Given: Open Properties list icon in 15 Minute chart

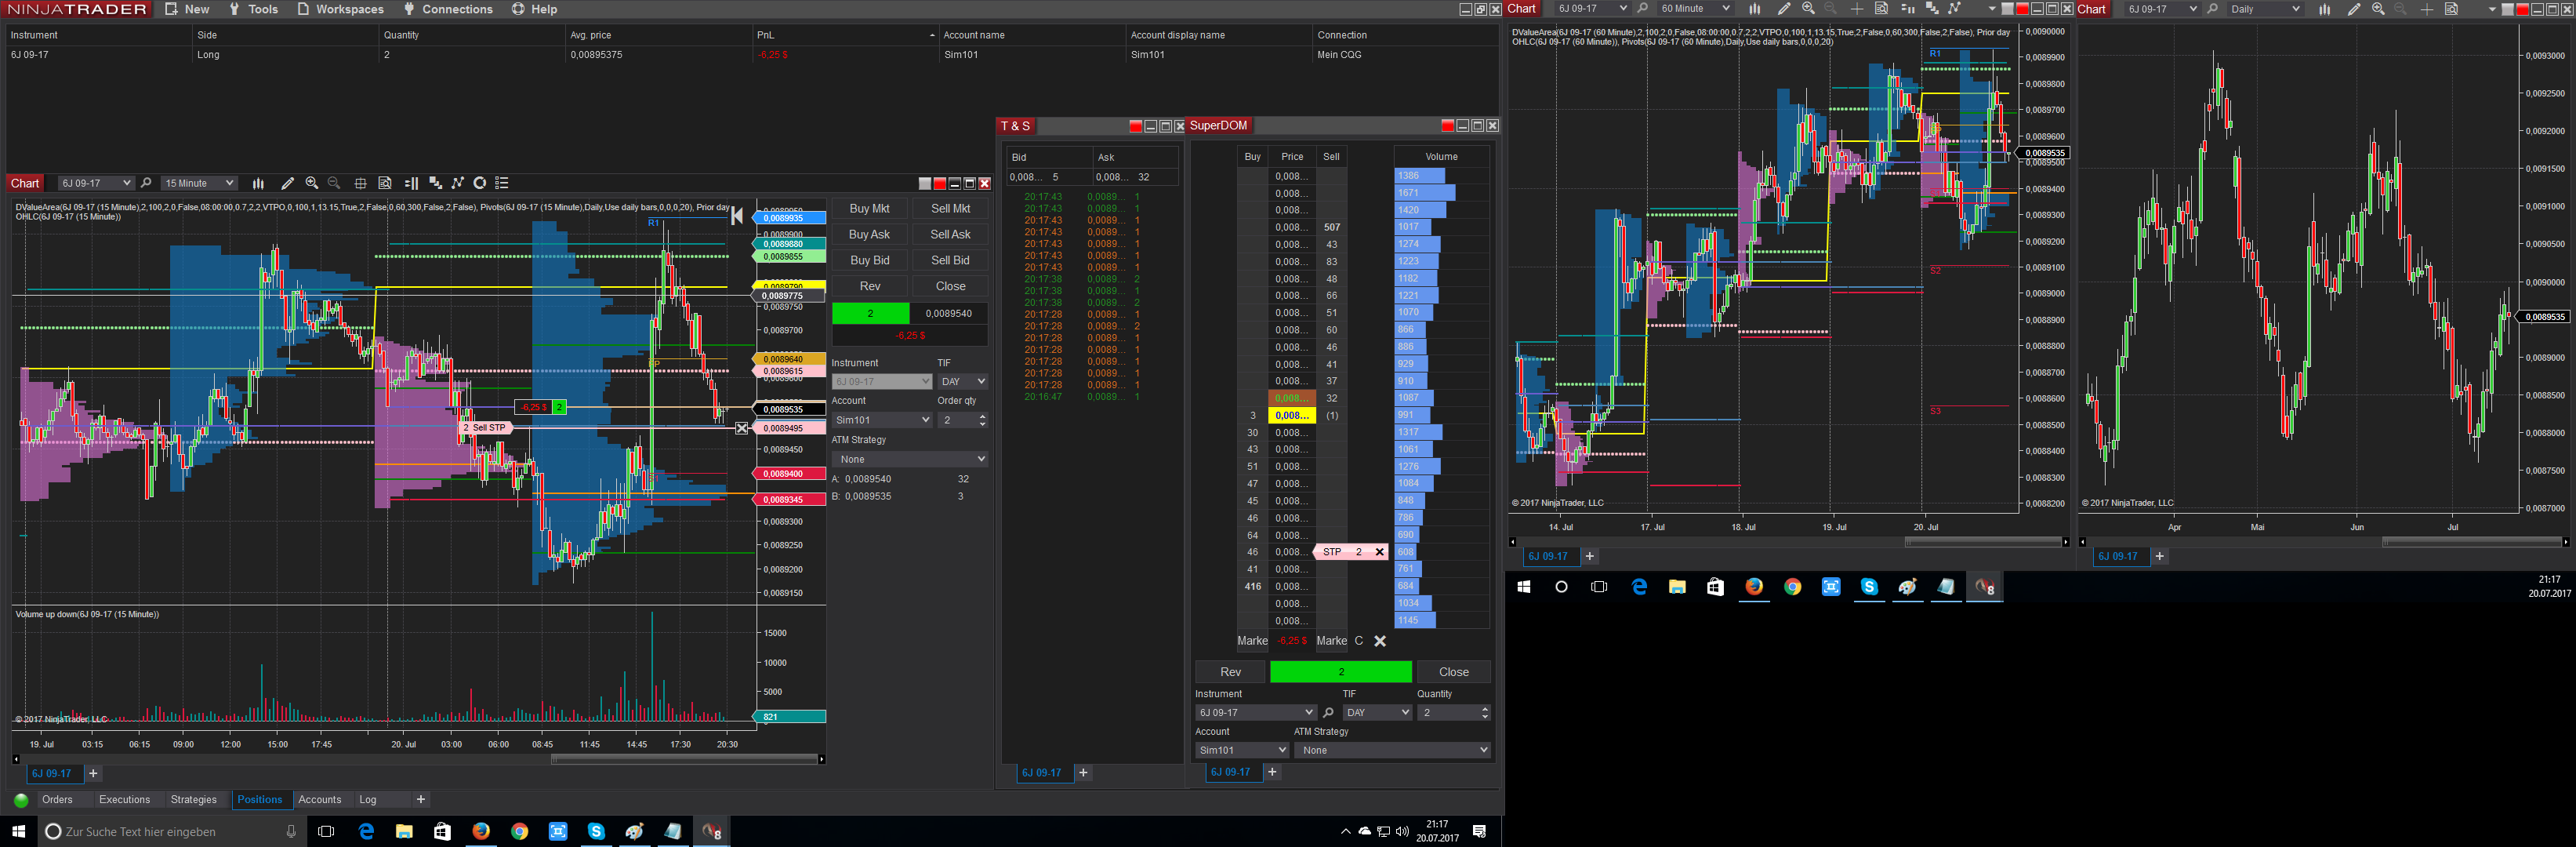Looking at the screenshot, I should click(502, 183).
